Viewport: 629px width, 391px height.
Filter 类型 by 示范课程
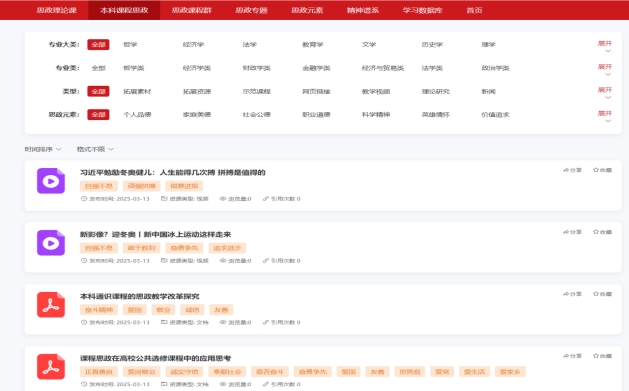(x=256, y=91)
